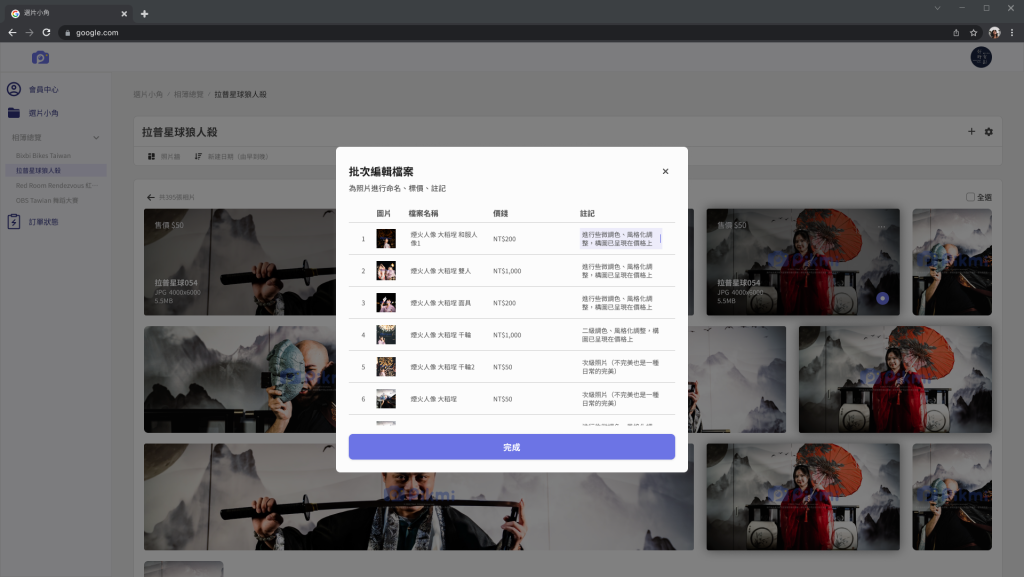Image resolution: width=1024 pixels, height=577 pixels.
Task: Open the round user avatar in the app header
Action: click(981, 58)
